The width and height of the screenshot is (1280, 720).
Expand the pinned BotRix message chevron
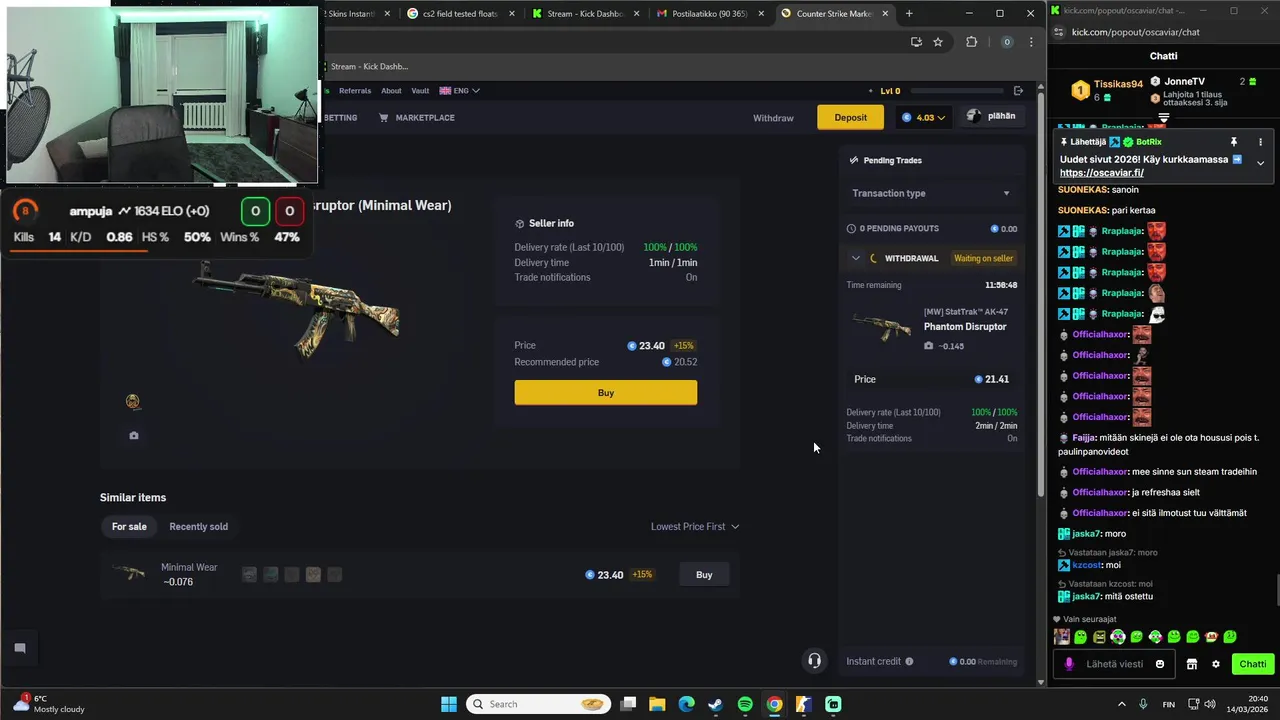(1260, 163)
